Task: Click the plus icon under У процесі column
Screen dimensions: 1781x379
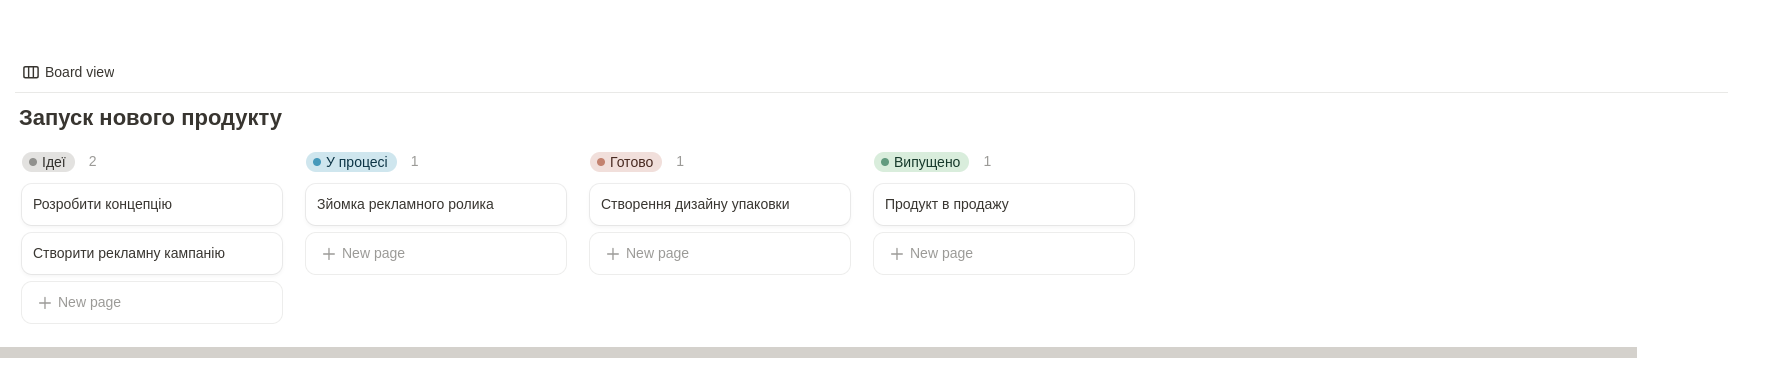Action: coord(329,254)
